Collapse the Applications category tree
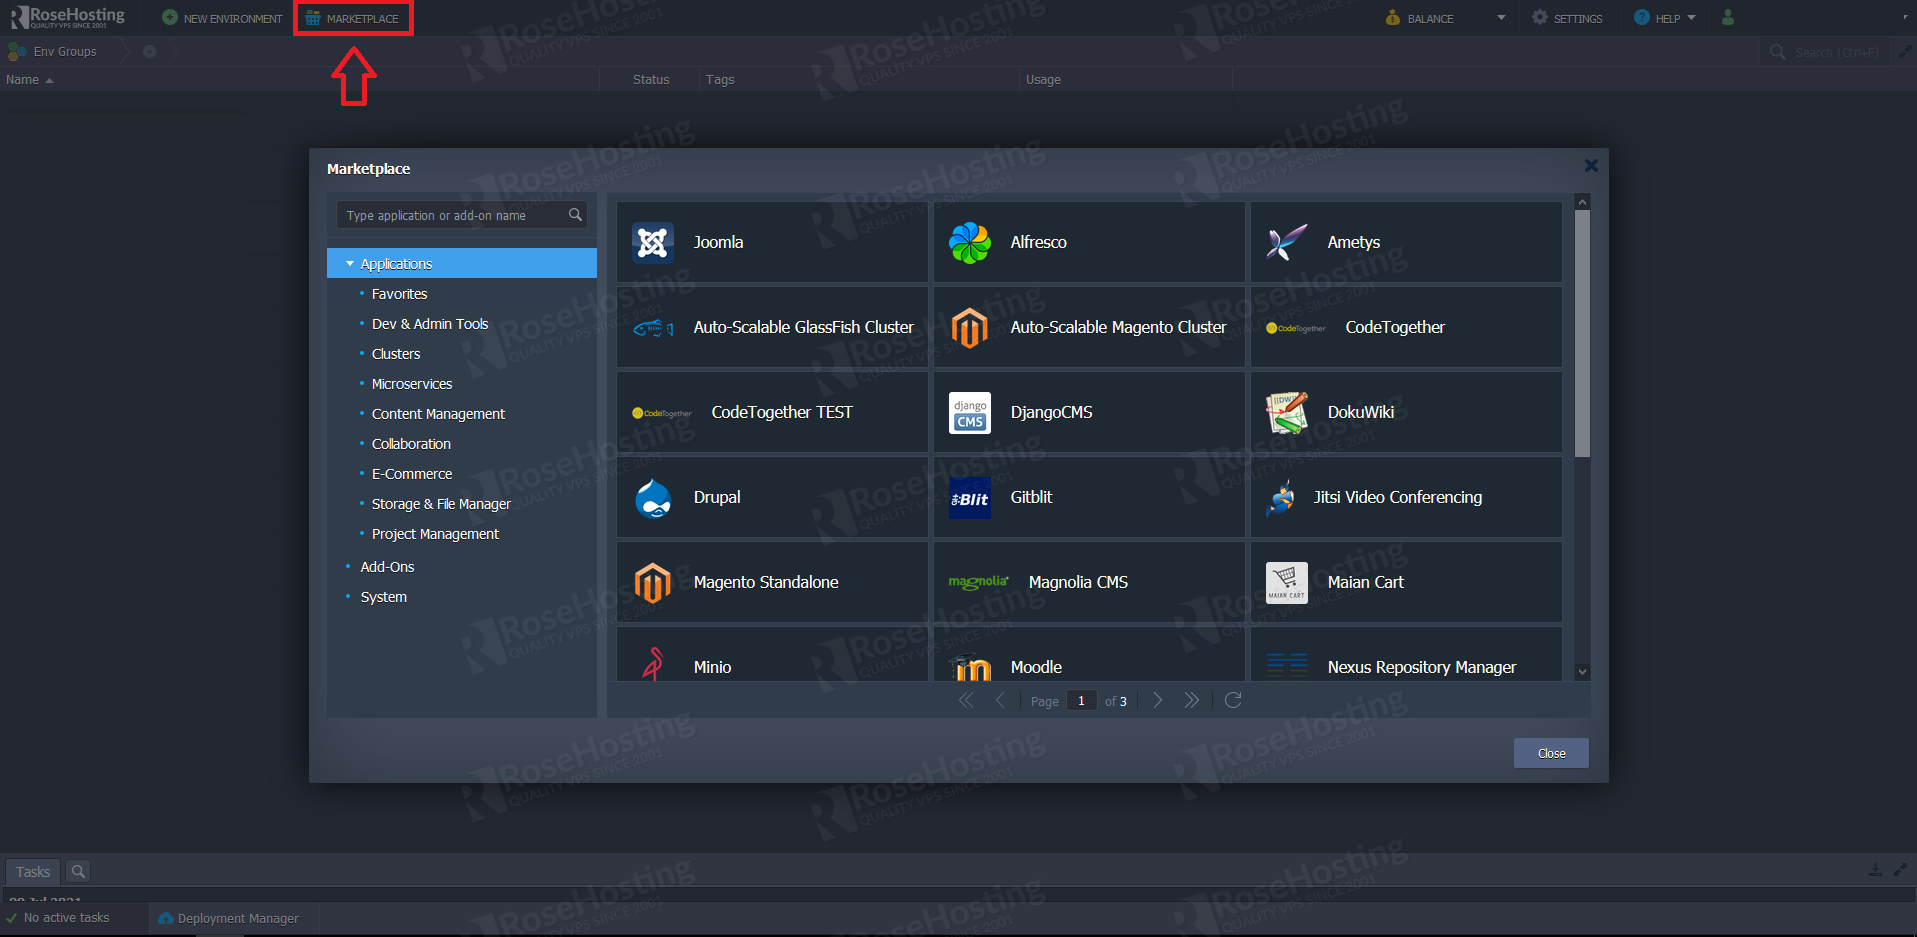 point(350,263)
